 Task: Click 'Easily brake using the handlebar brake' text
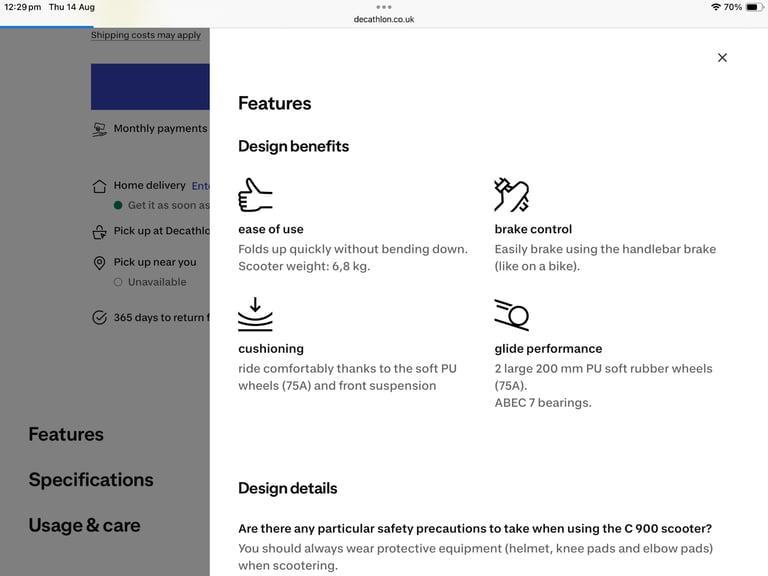pos(605,249)
